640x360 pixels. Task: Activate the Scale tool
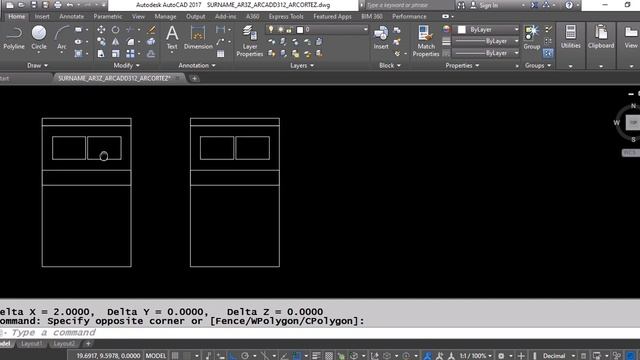(x=116, y=53)
